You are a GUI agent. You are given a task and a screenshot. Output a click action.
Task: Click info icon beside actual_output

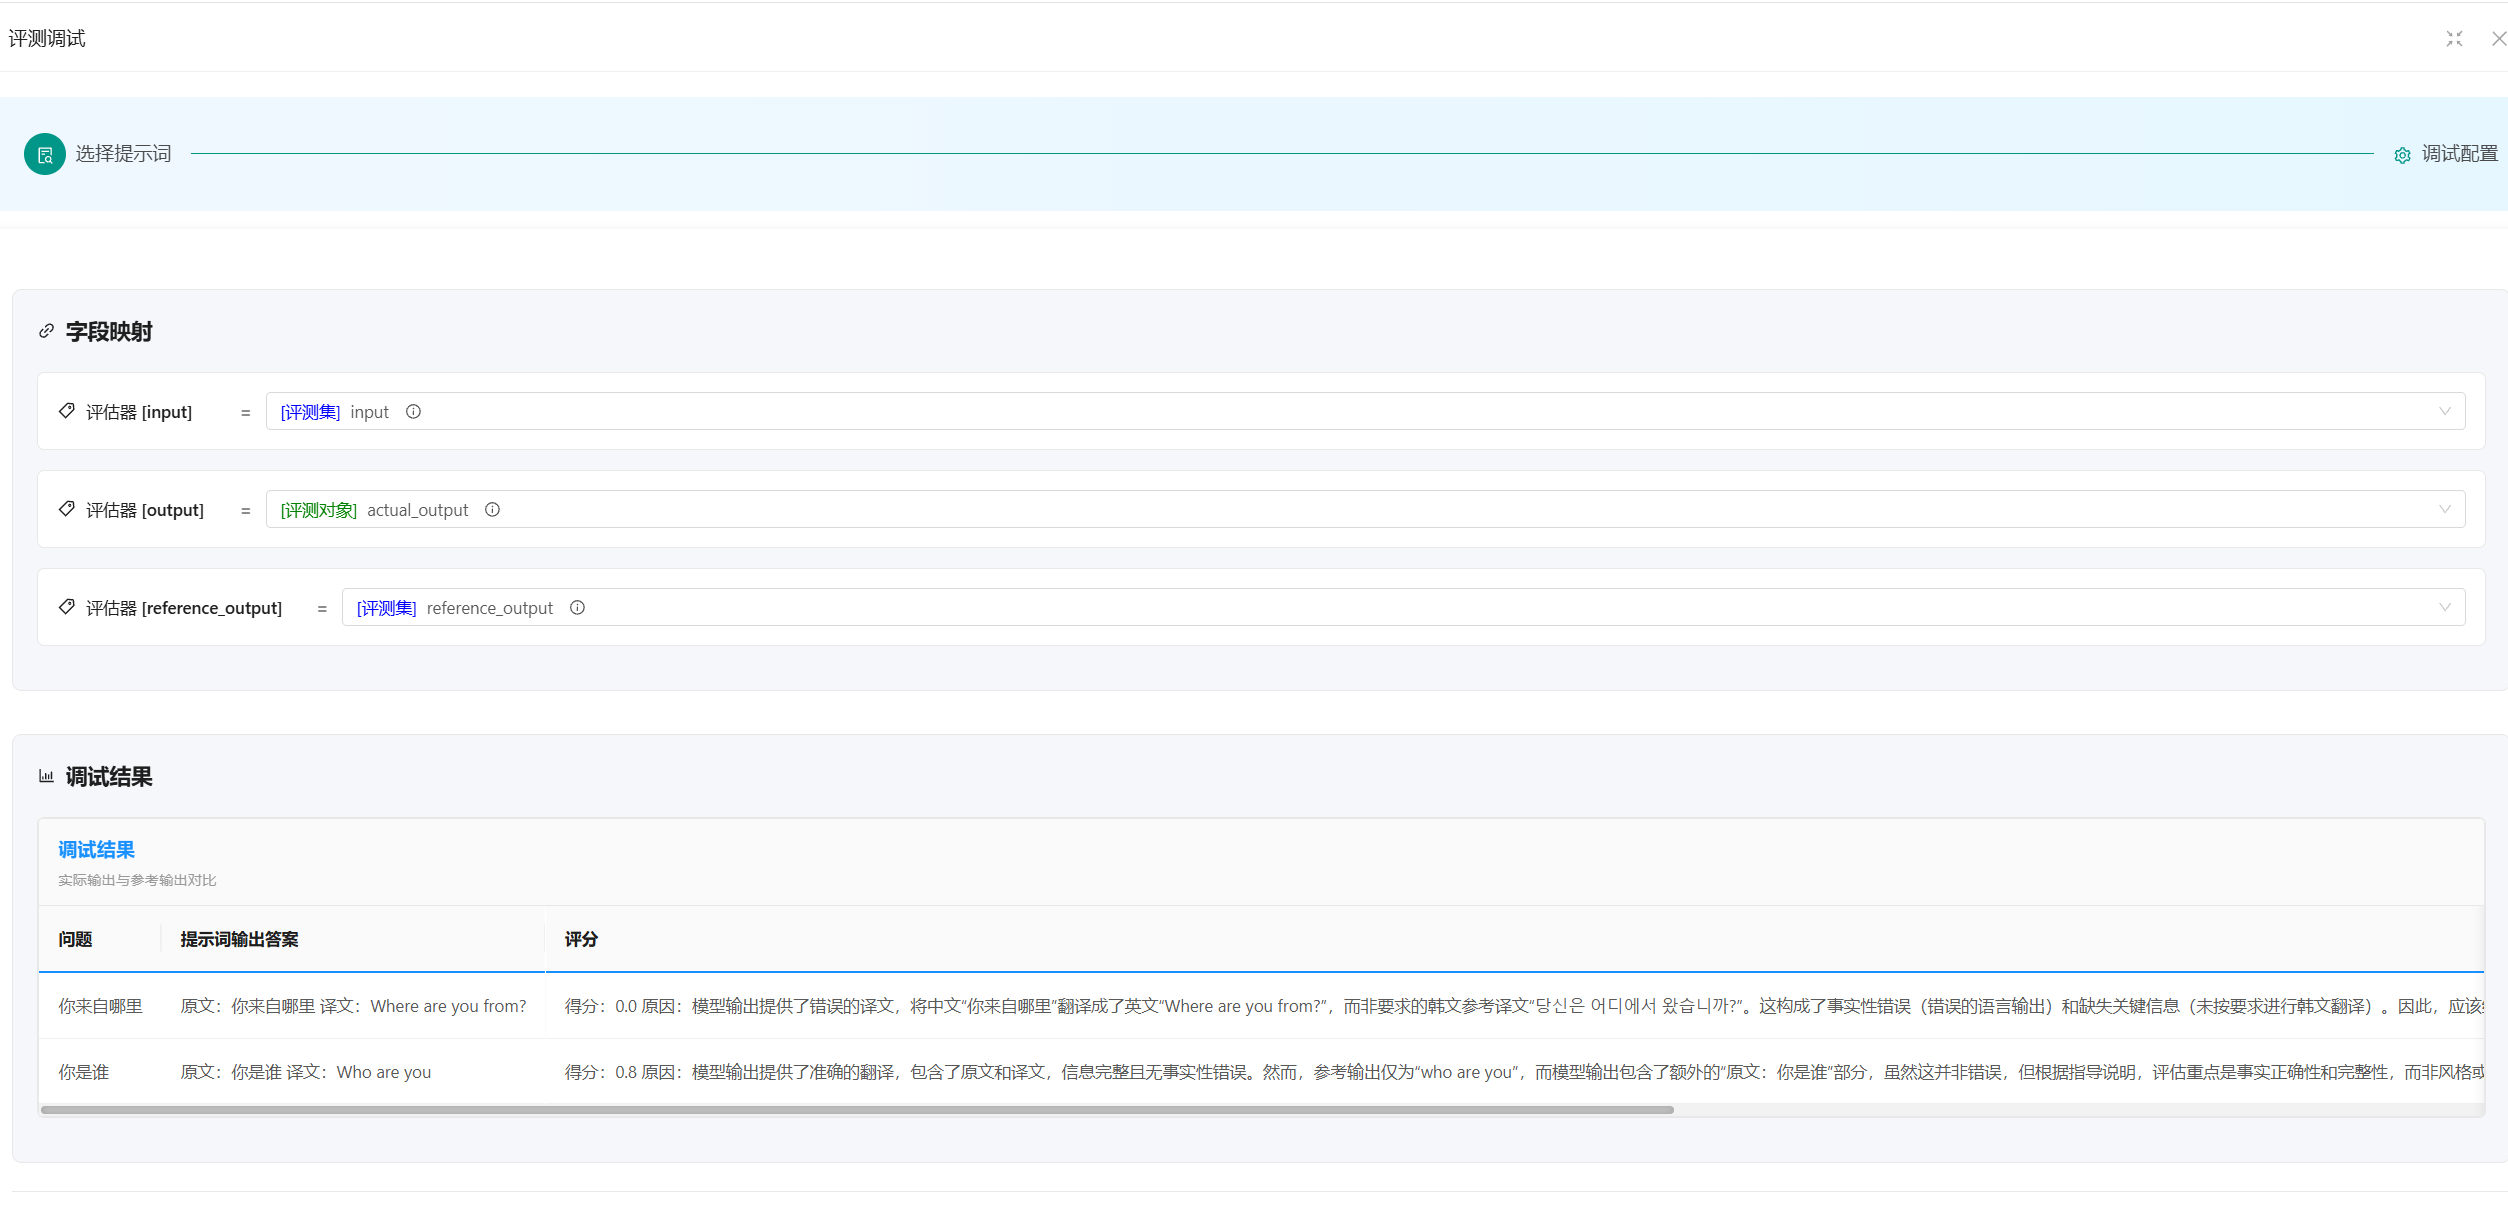pos(492,510)
